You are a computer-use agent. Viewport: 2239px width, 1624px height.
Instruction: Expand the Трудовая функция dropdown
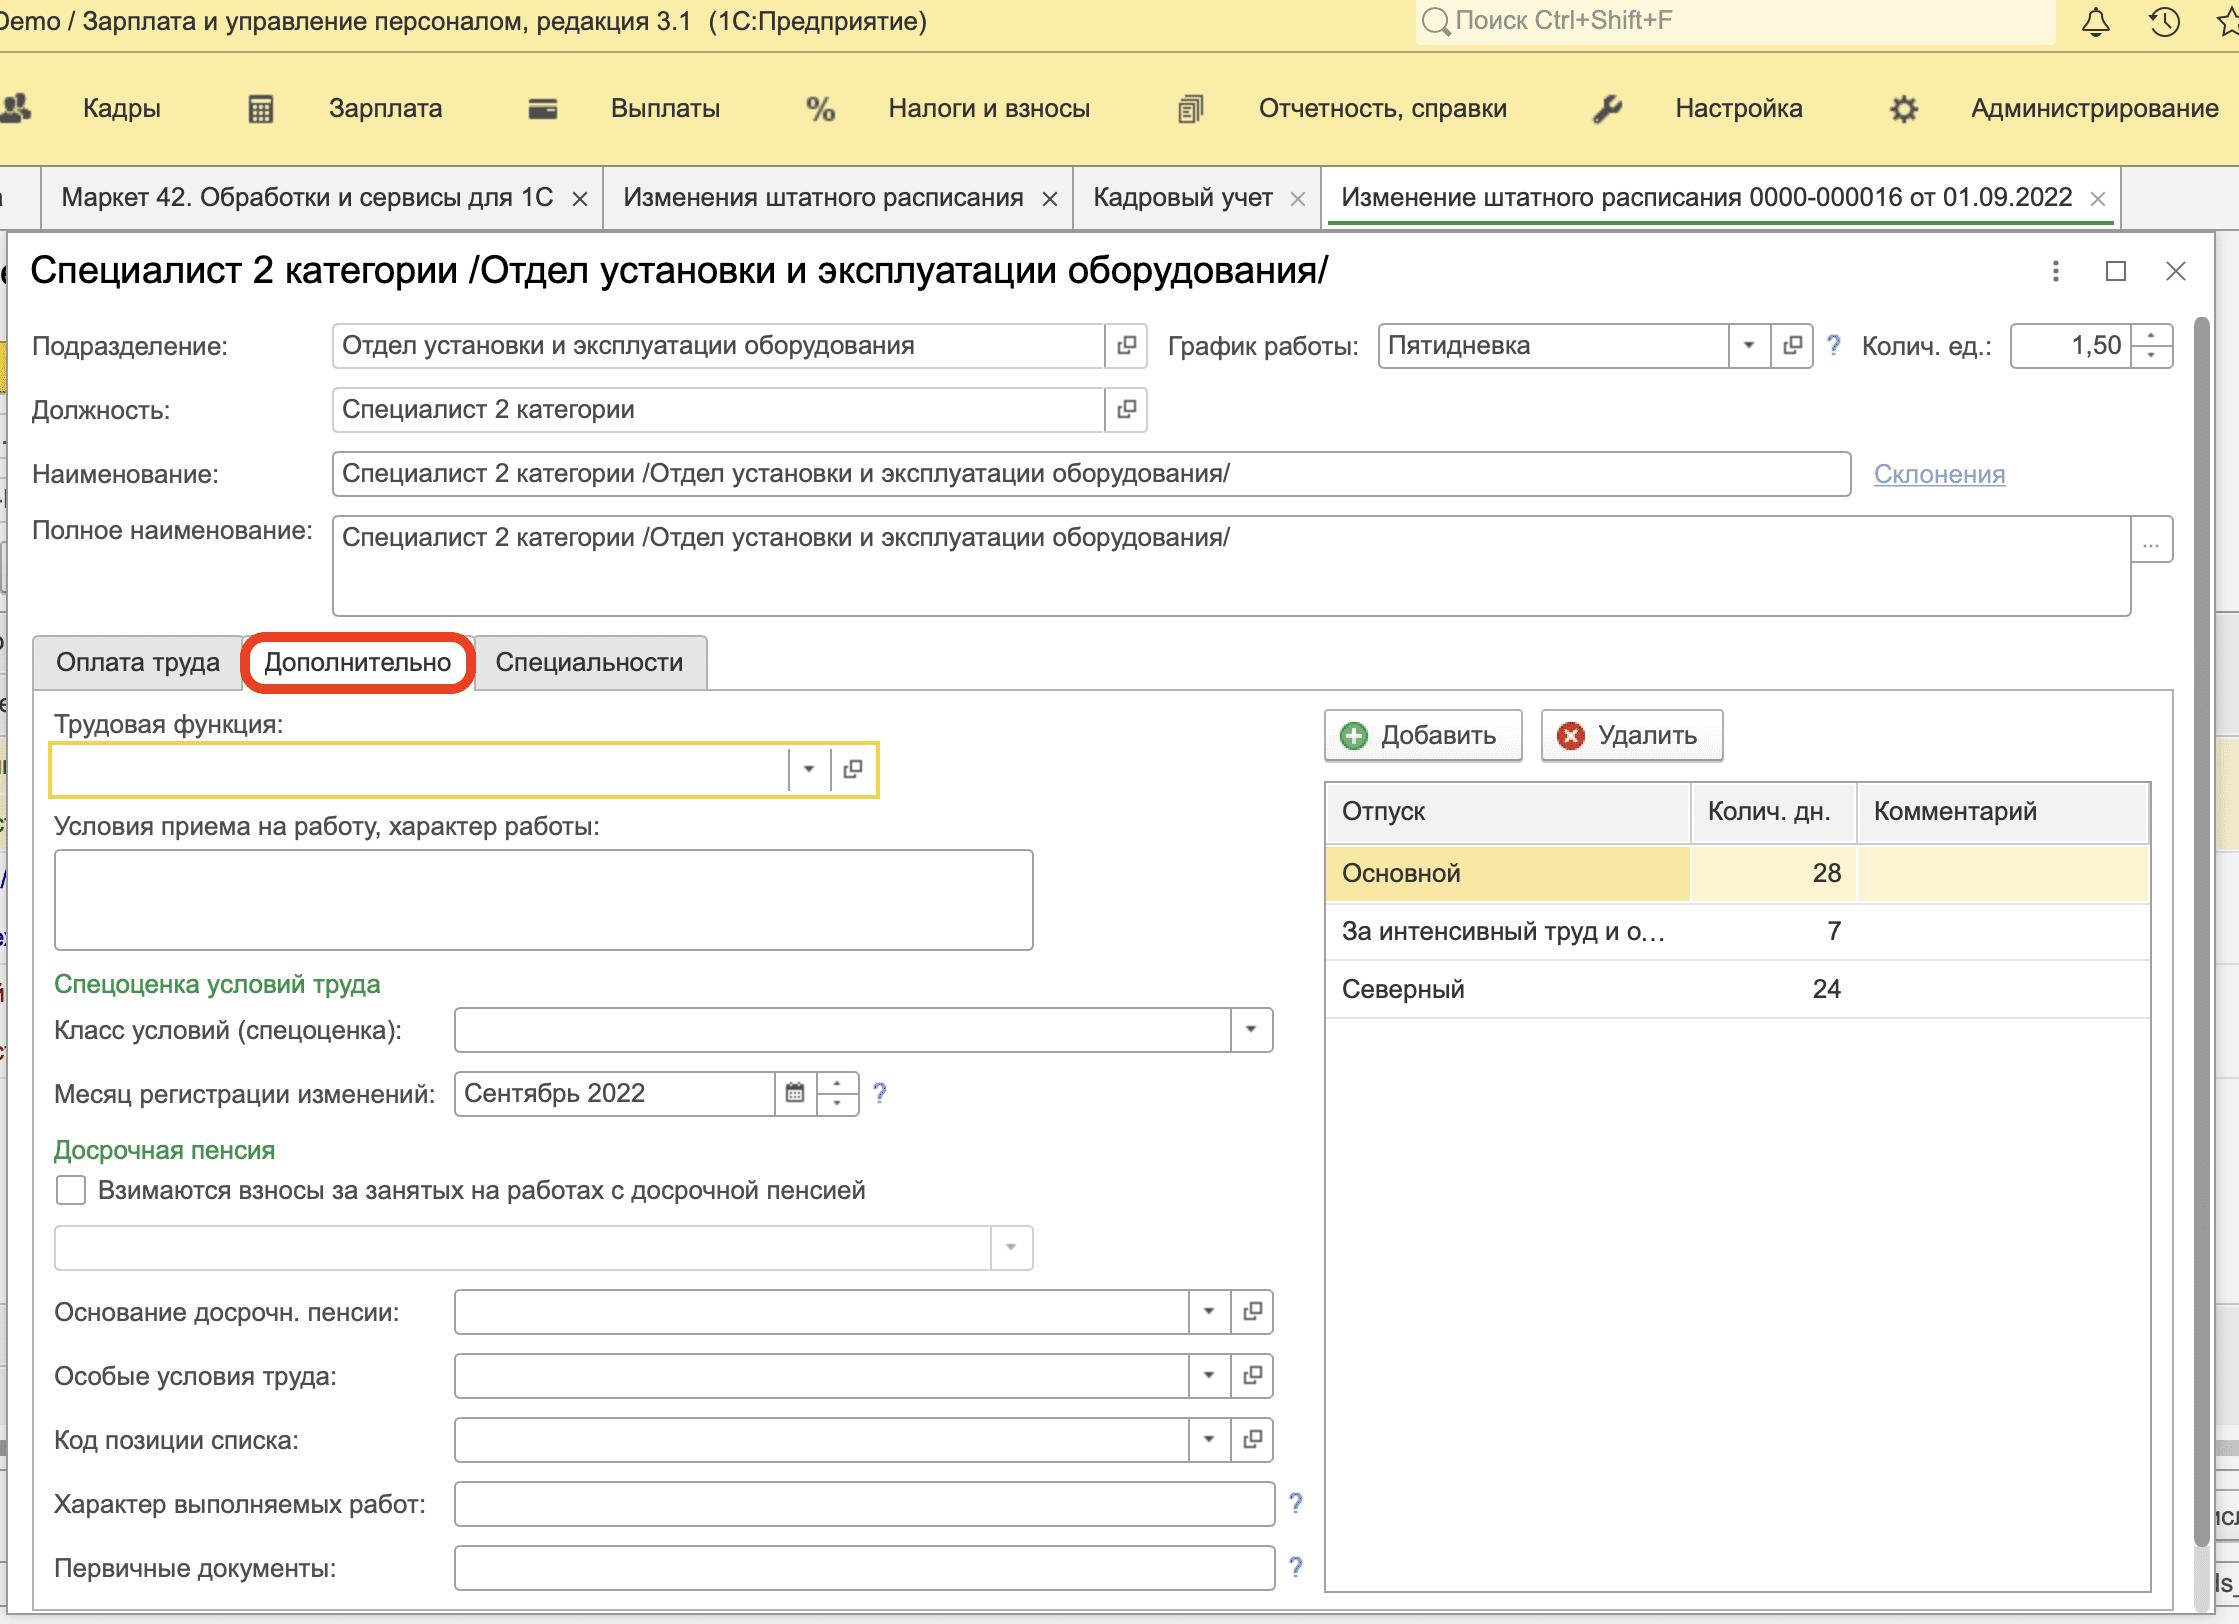(x=809, y=769)
